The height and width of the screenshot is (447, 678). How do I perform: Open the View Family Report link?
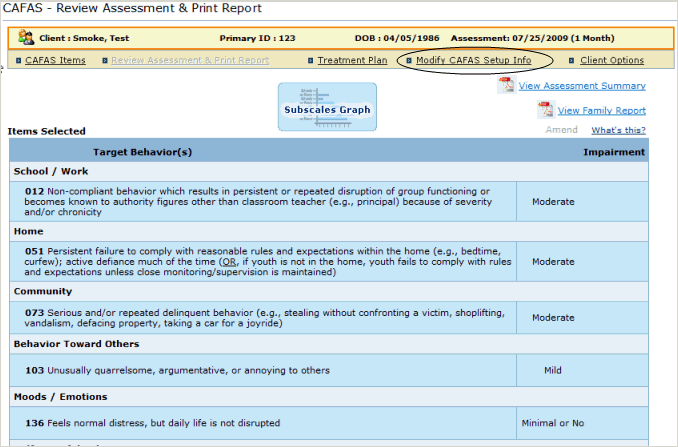[601, 110]
